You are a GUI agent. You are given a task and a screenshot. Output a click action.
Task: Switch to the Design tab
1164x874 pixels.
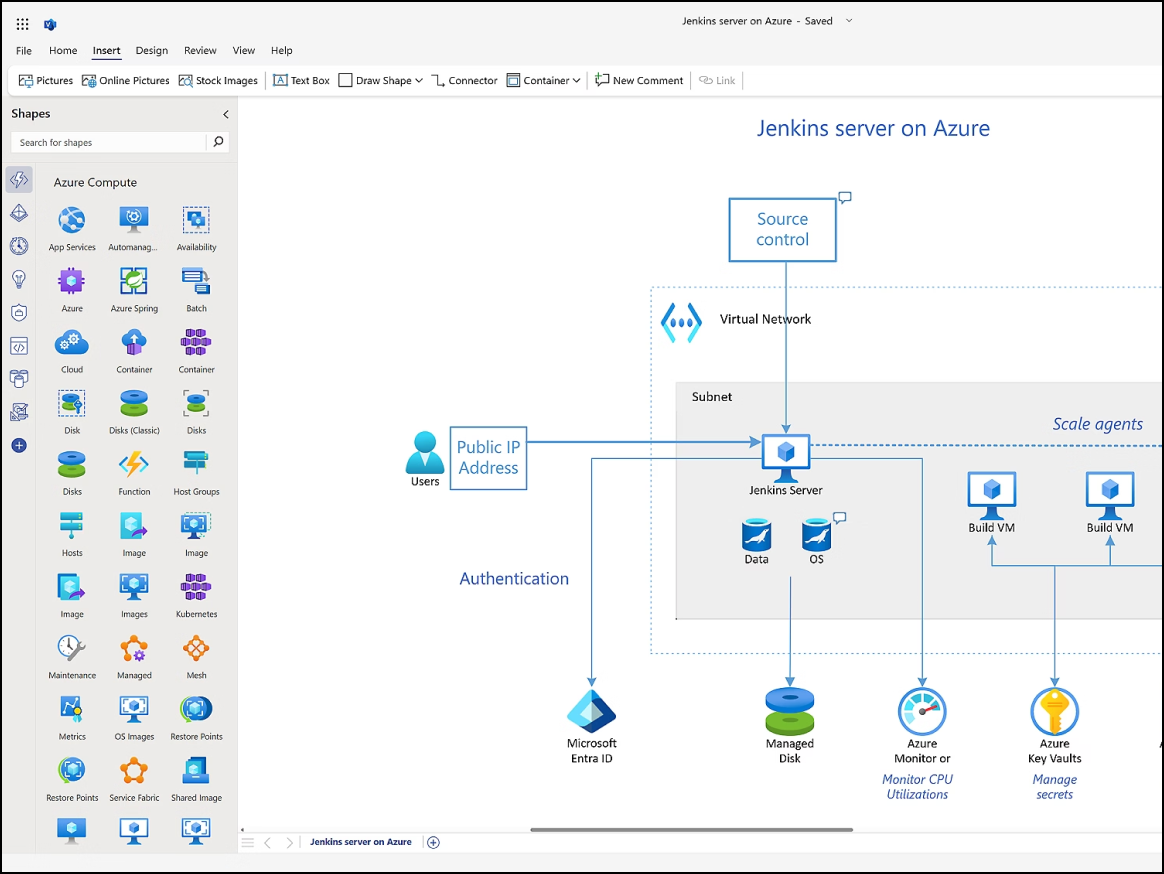pyautogui.click(x=151, y=50)
